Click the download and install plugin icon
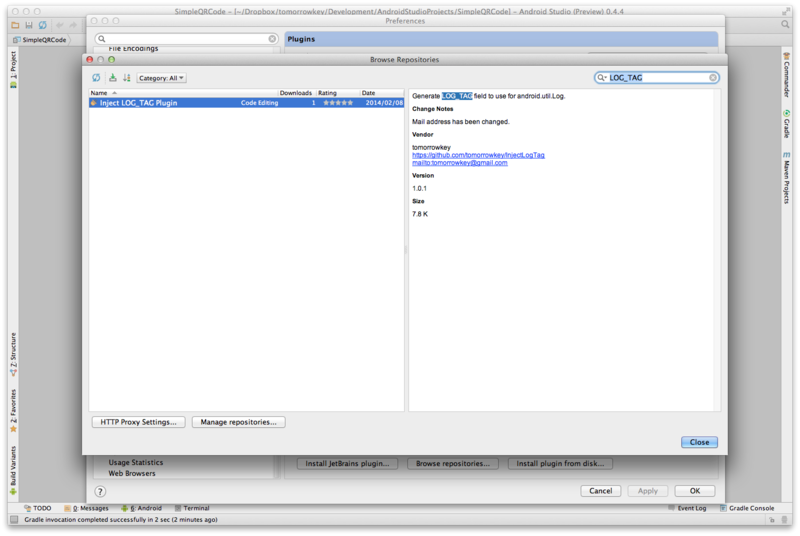800x536 pixels. [x=112, y=78]
